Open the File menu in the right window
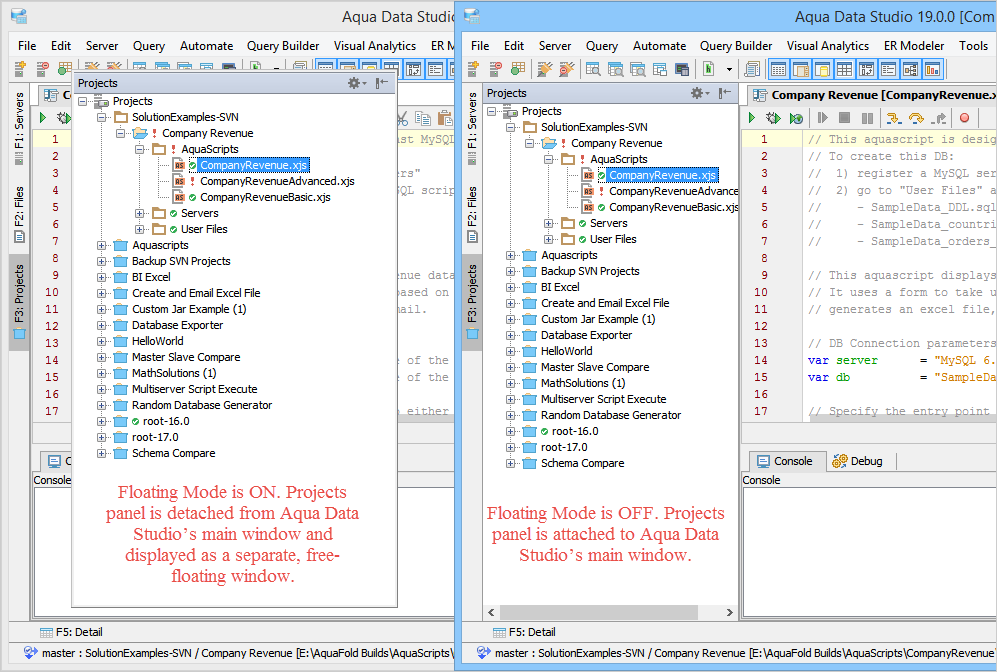The width and height of the screenshot is (997, 672). point(480,46)
